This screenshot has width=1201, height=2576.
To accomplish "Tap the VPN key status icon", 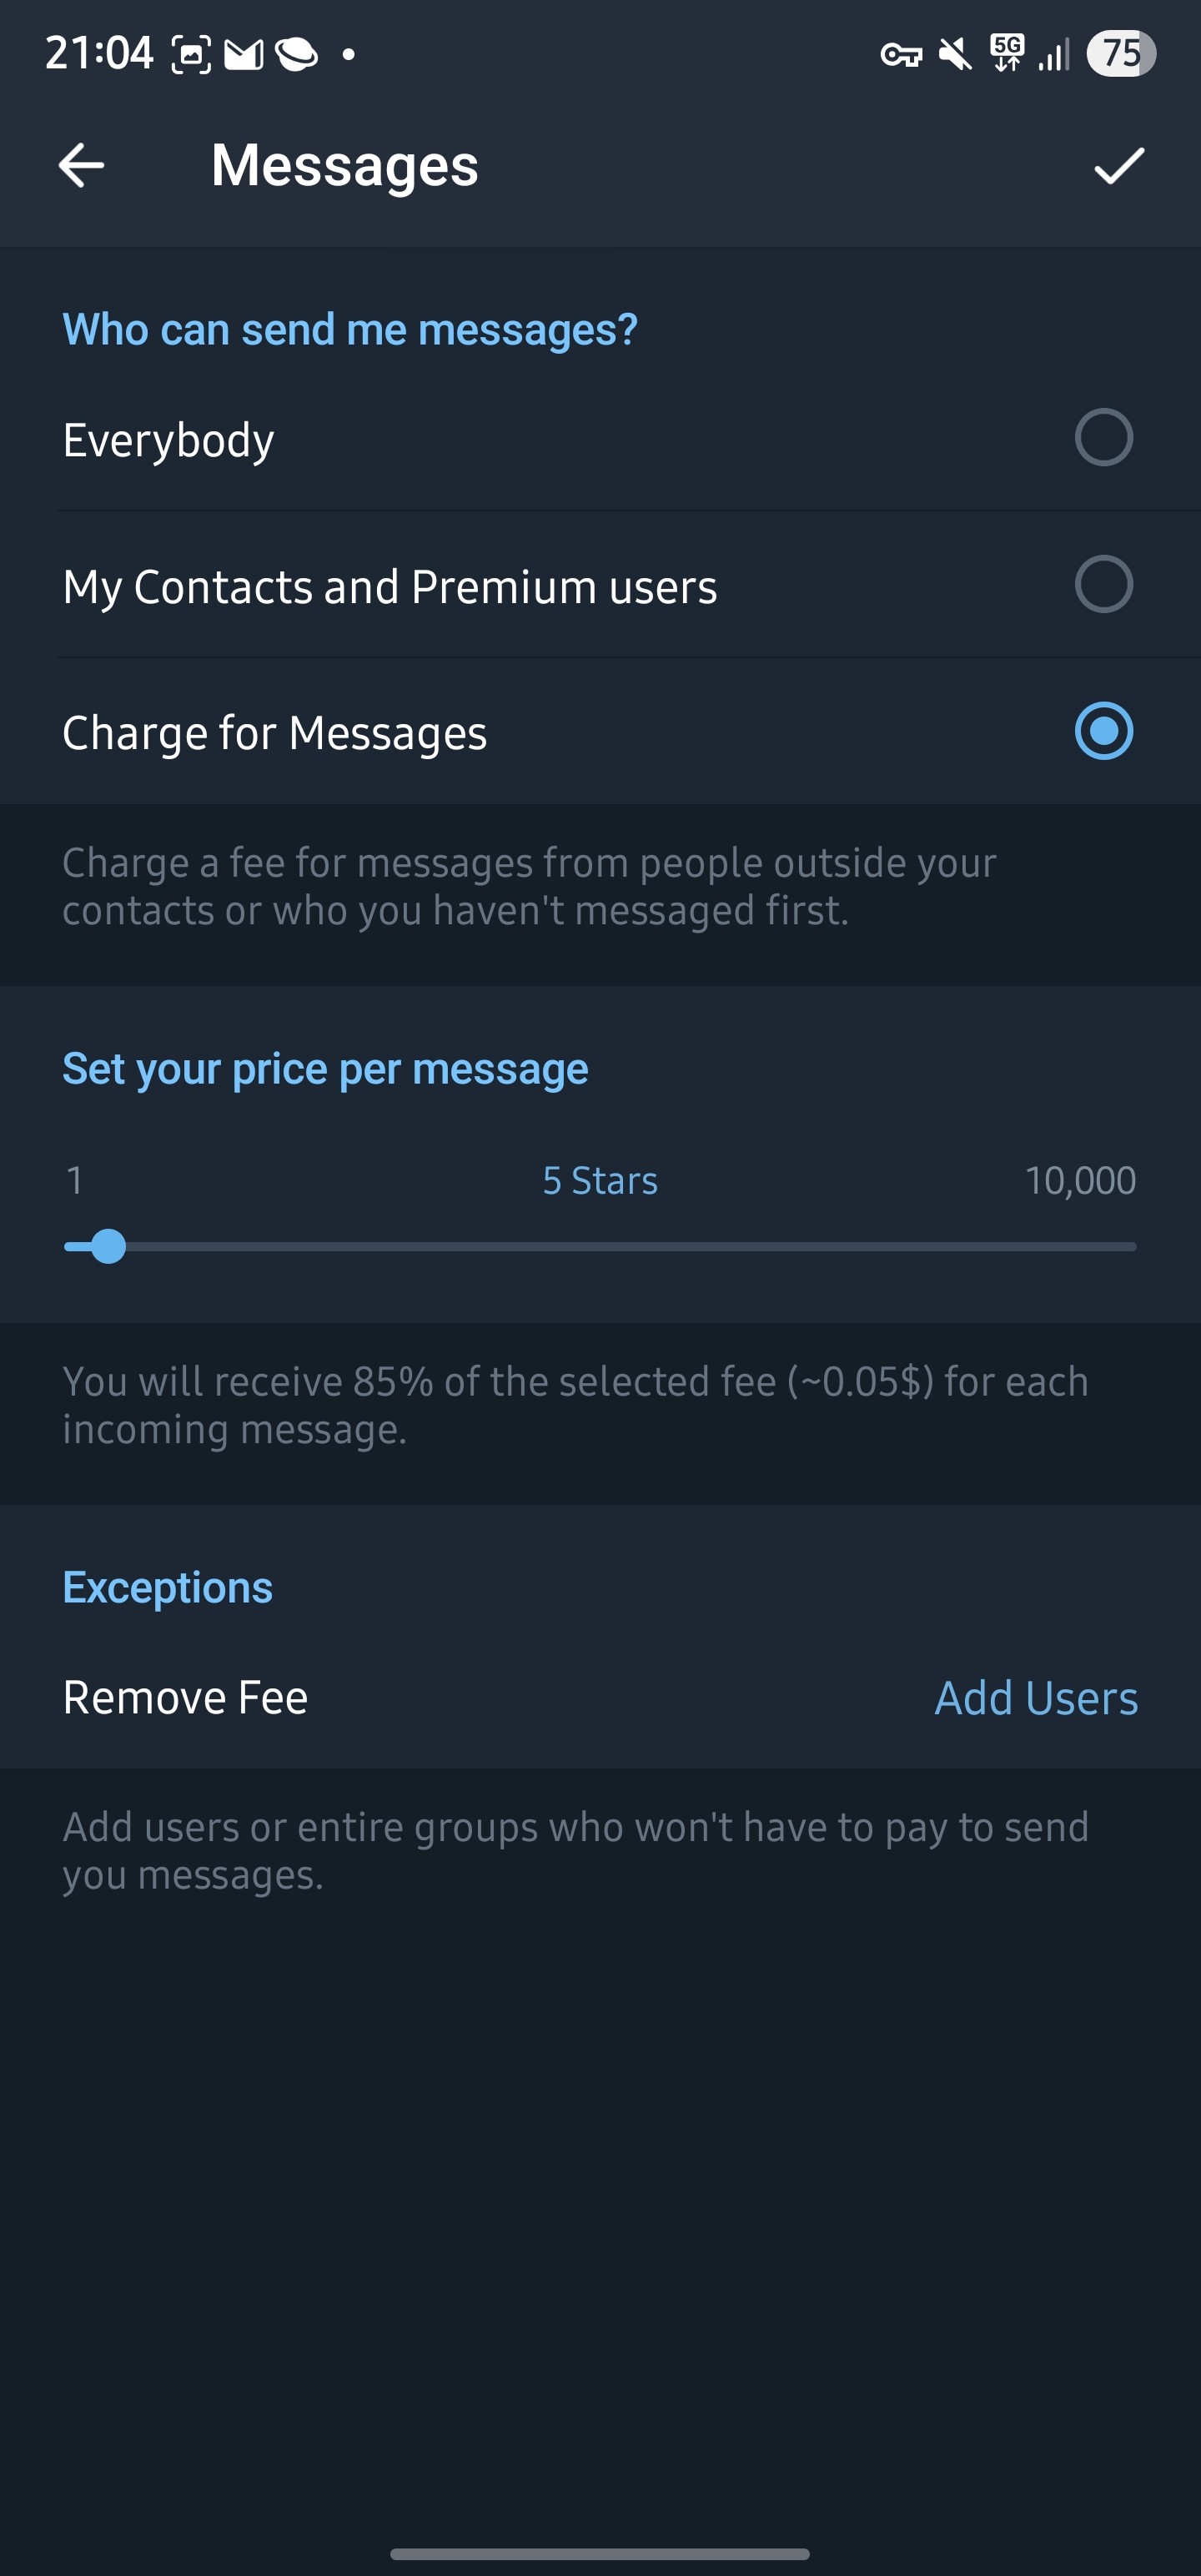I will tap(900, 55).
